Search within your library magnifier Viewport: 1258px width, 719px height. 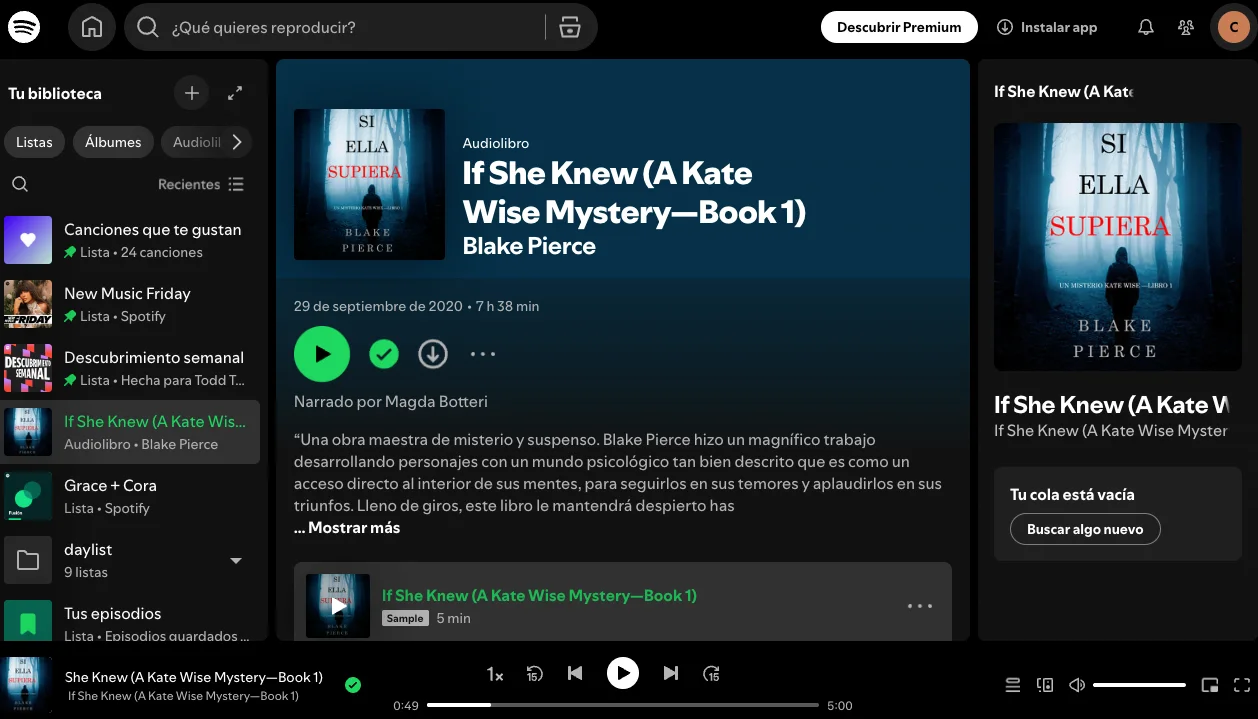(20, 184)
